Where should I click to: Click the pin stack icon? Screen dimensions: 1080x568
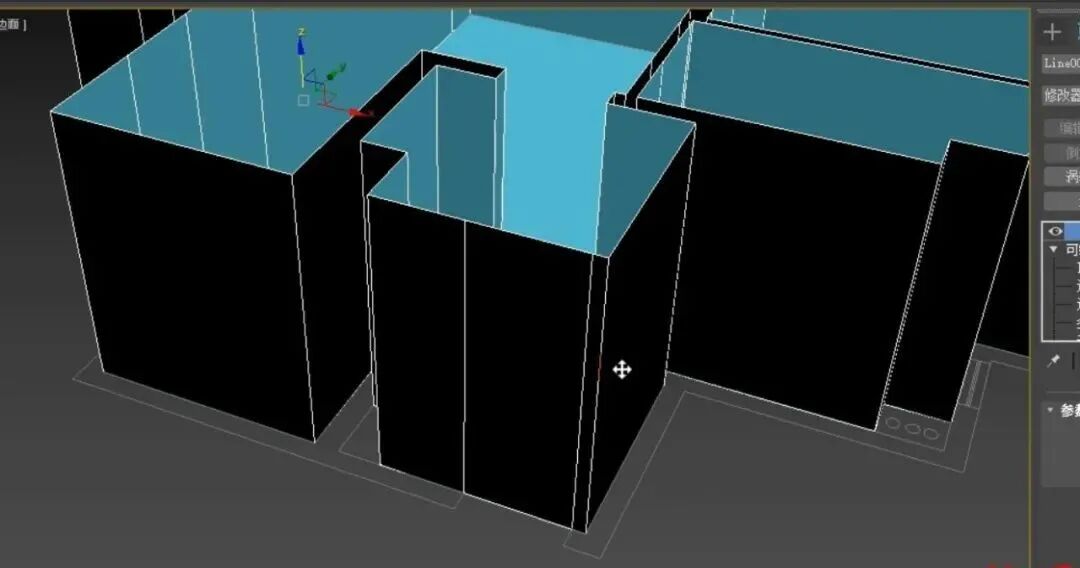[x=1054, y=361]
